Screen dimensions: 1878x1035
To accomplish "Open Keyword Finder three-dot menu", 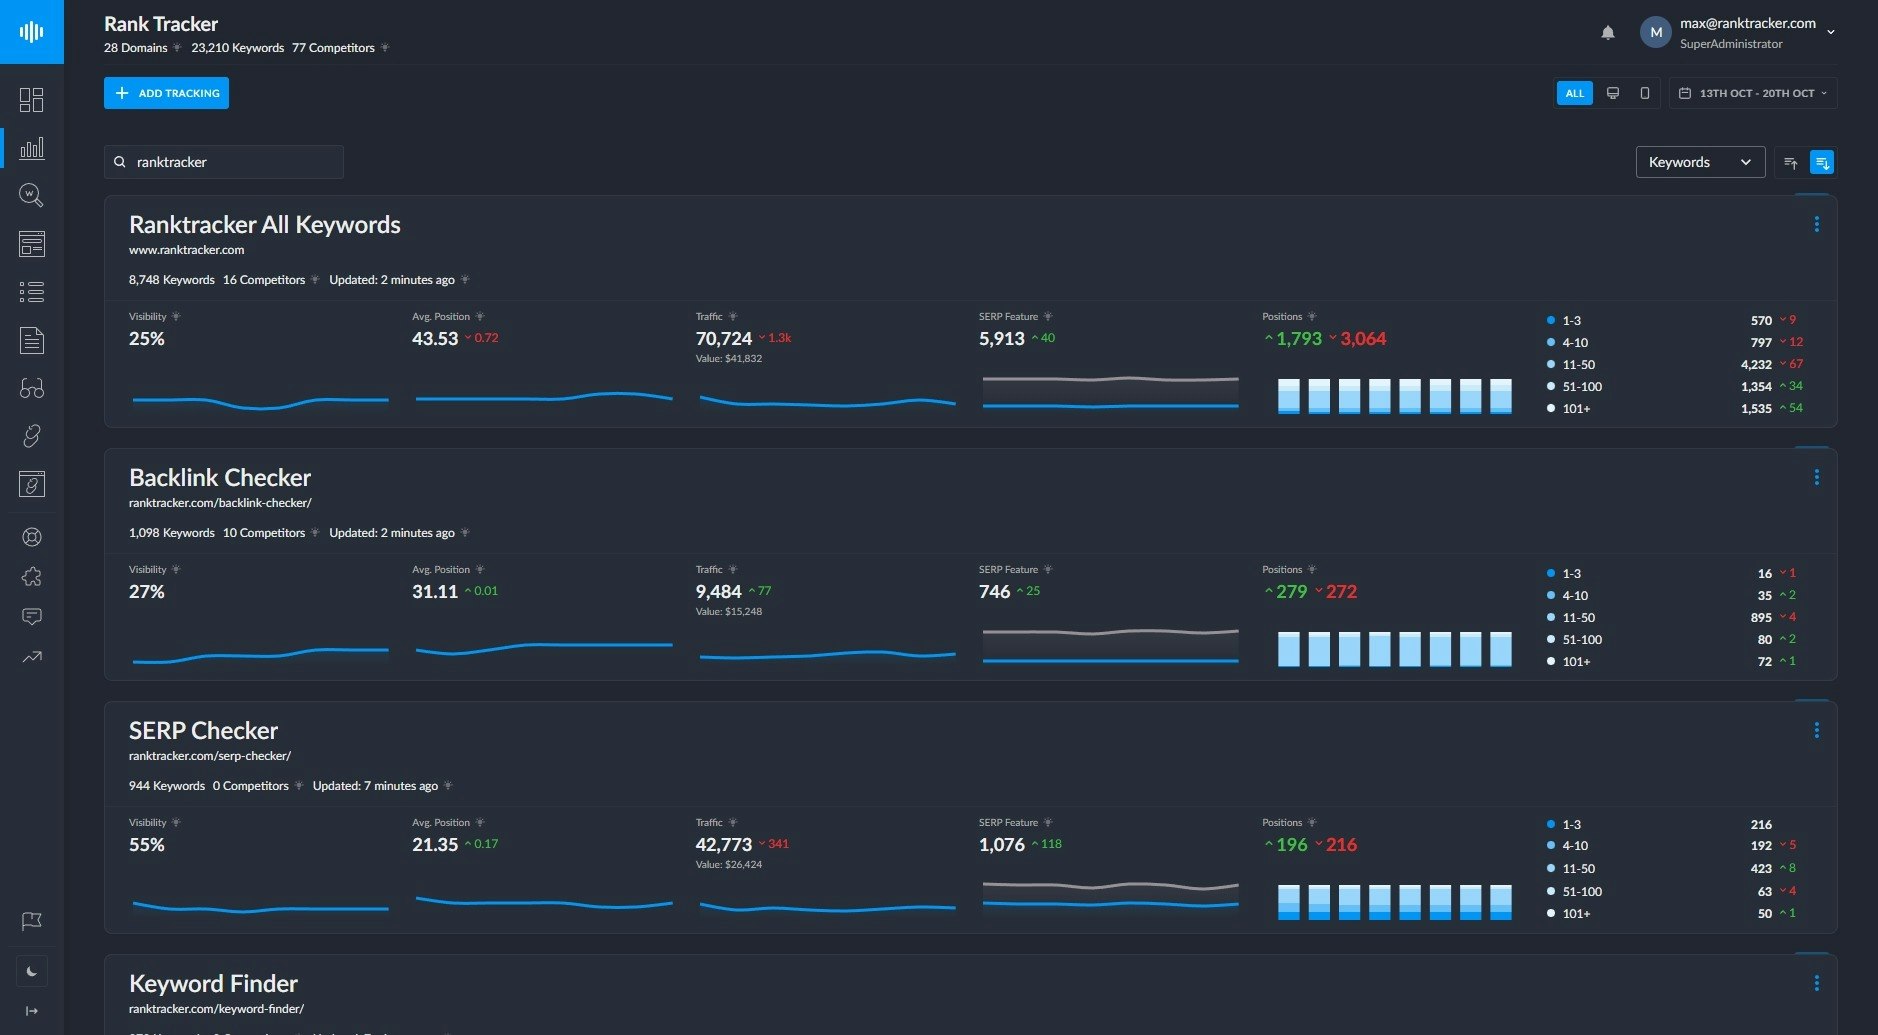I will (x=1817, y=984).
